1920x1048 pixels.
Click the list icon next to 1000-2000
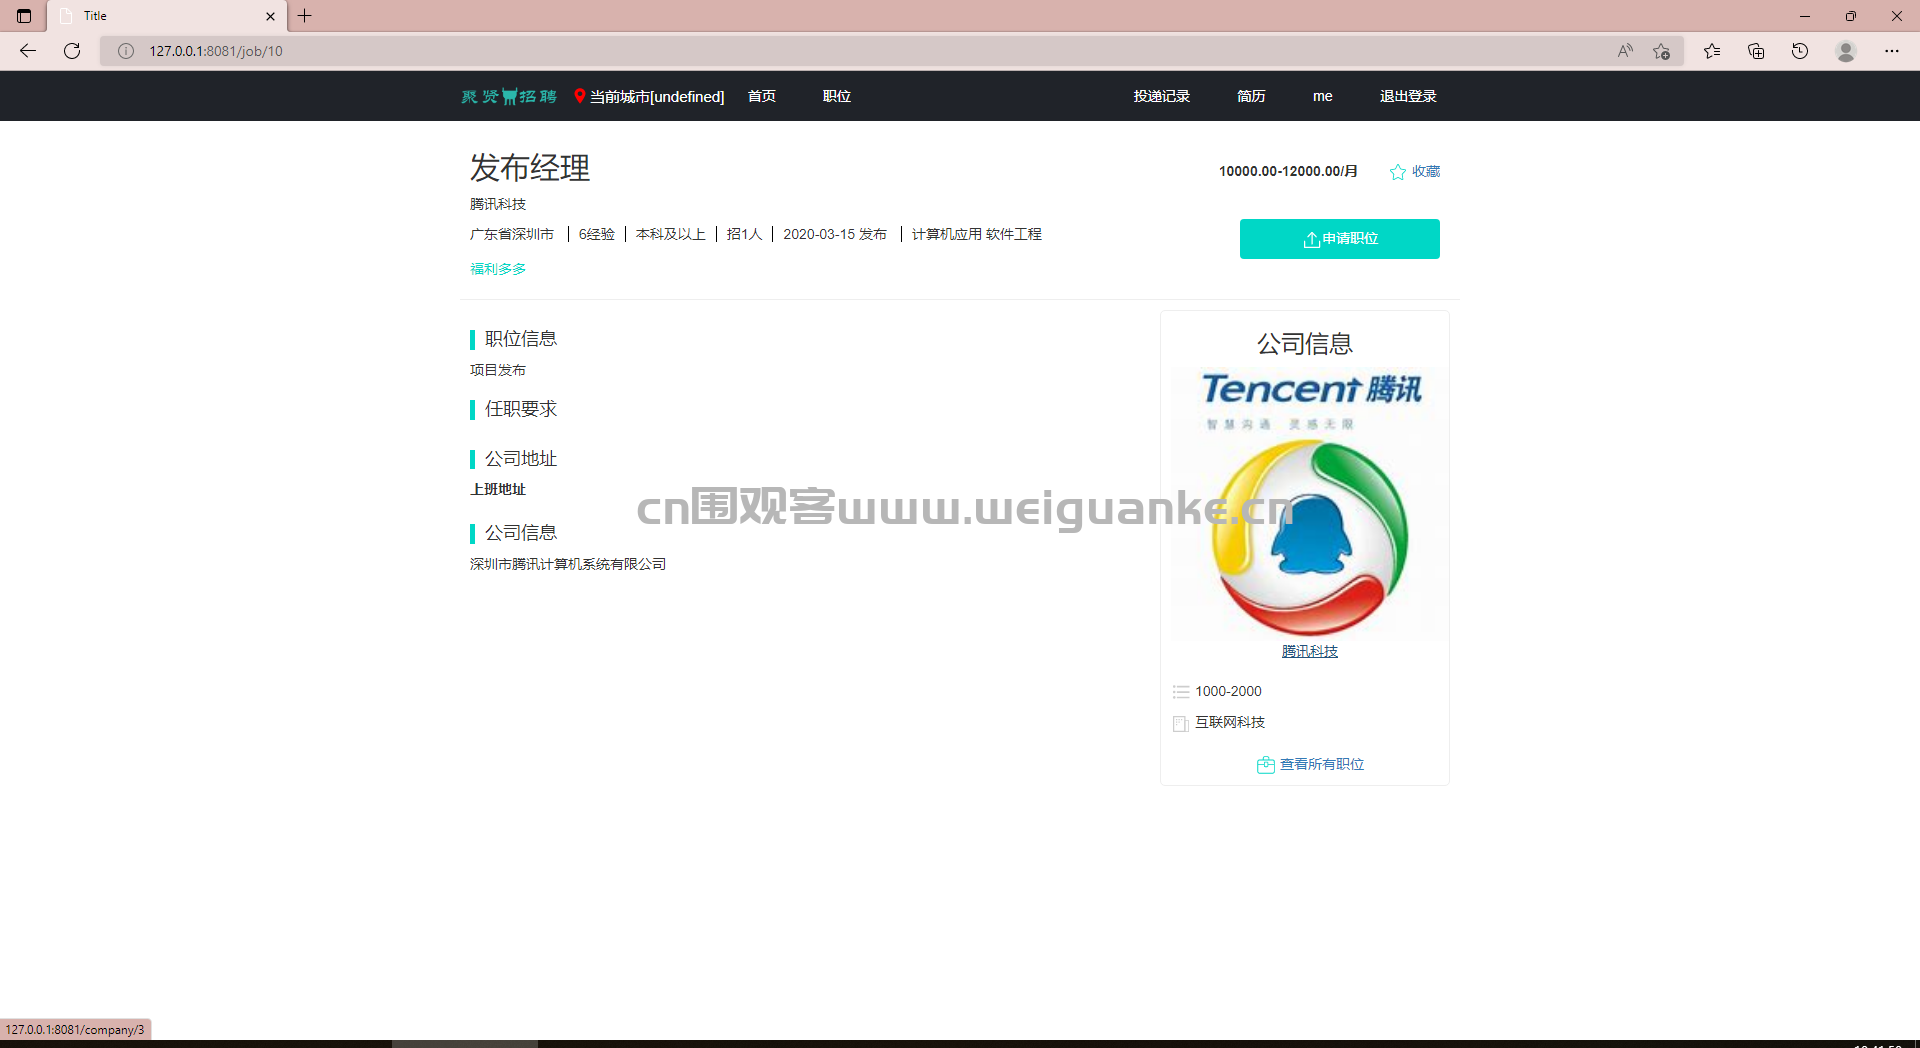pyautogui.click(x=1181, y=692)
